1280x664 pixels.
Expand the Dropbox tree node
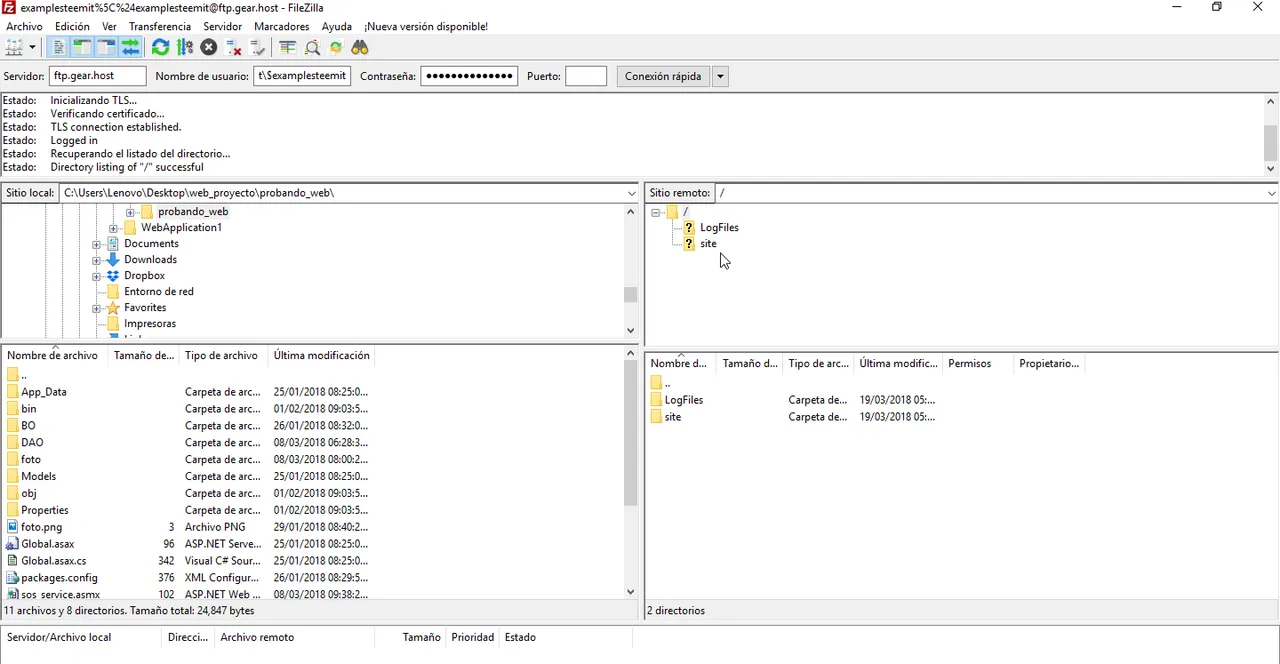[96, 276]
